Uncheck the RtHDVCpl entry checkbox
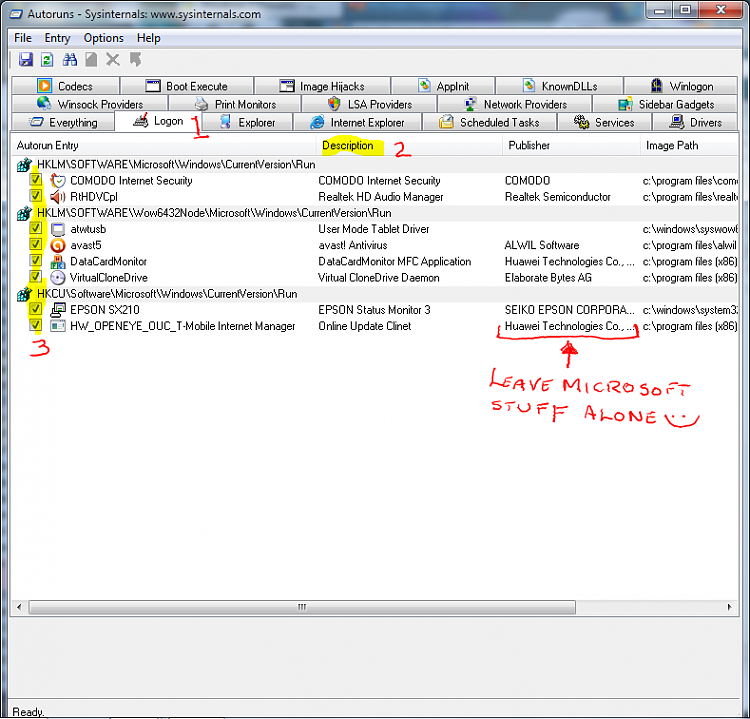 [x=35, y=195]
